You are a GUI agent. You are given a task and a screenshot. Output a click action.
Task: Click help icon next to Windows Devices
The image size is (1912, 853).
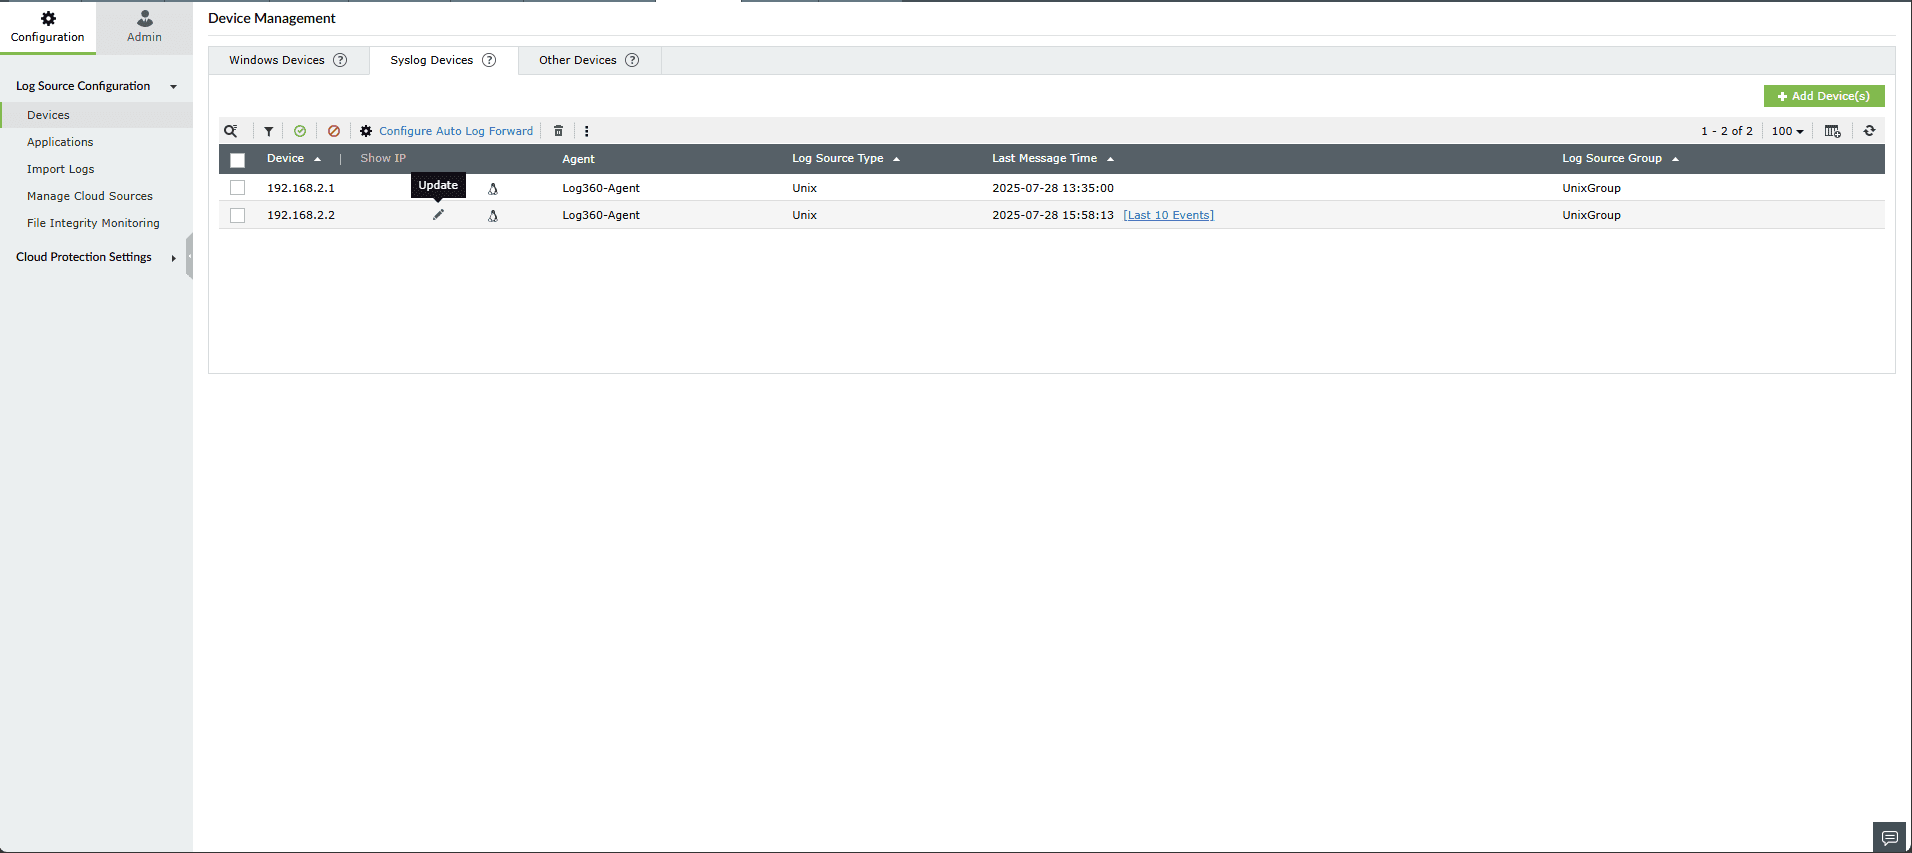(340, 60)
